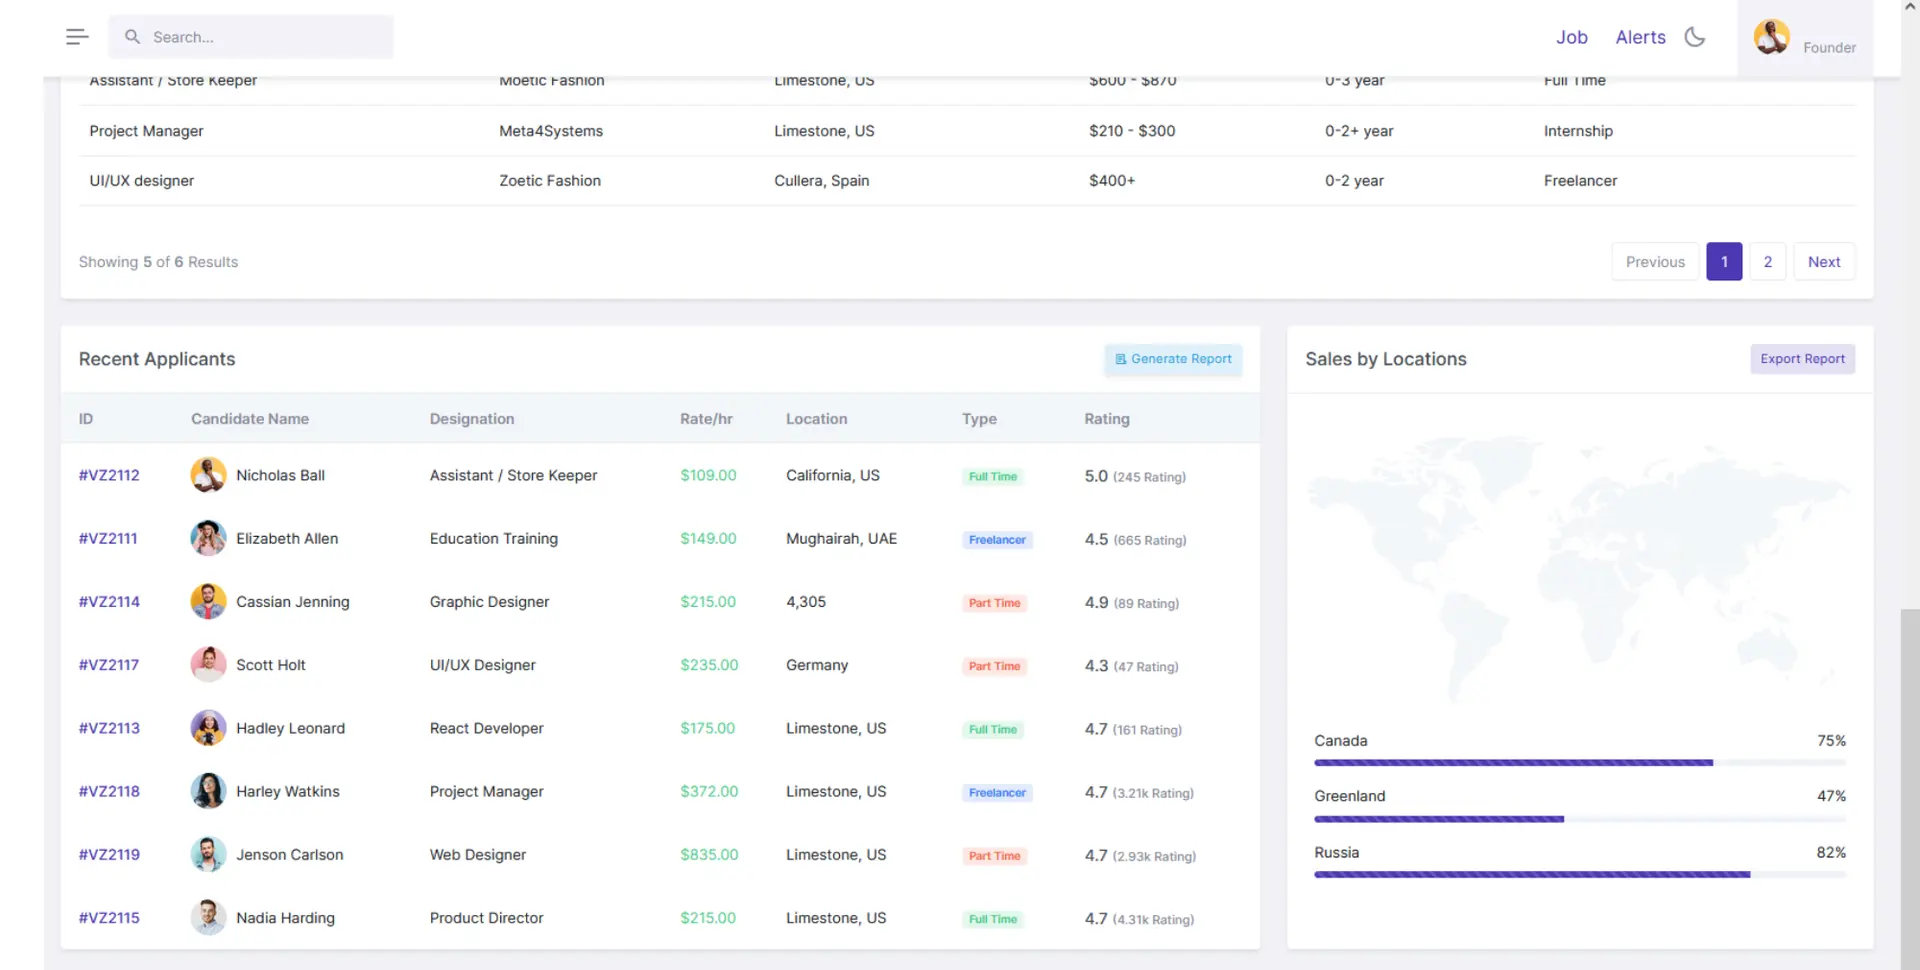Open the Alerts menu
The height and width of the screenshot is (970, 1920).
coord(1640,37)
